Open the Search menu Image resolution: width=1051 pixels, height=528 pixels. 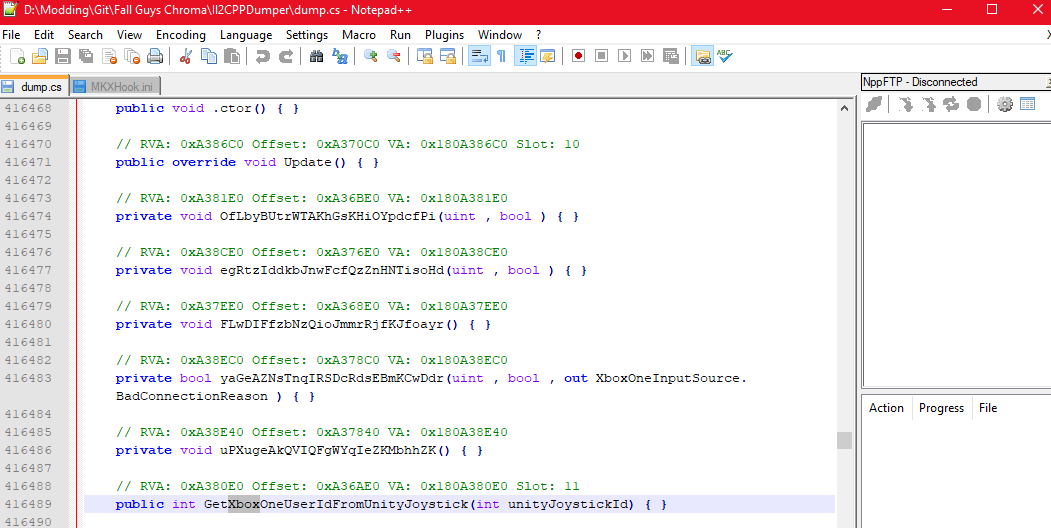[85, 35]
